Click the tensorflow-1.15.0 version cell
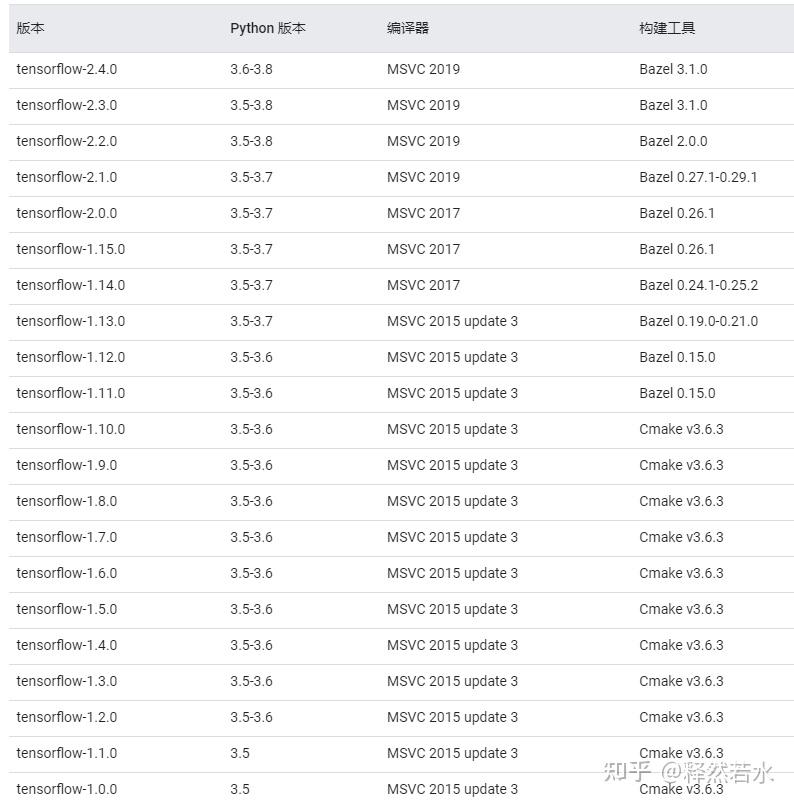This screenshot has height=805, width=794. (x=70, y=249)
